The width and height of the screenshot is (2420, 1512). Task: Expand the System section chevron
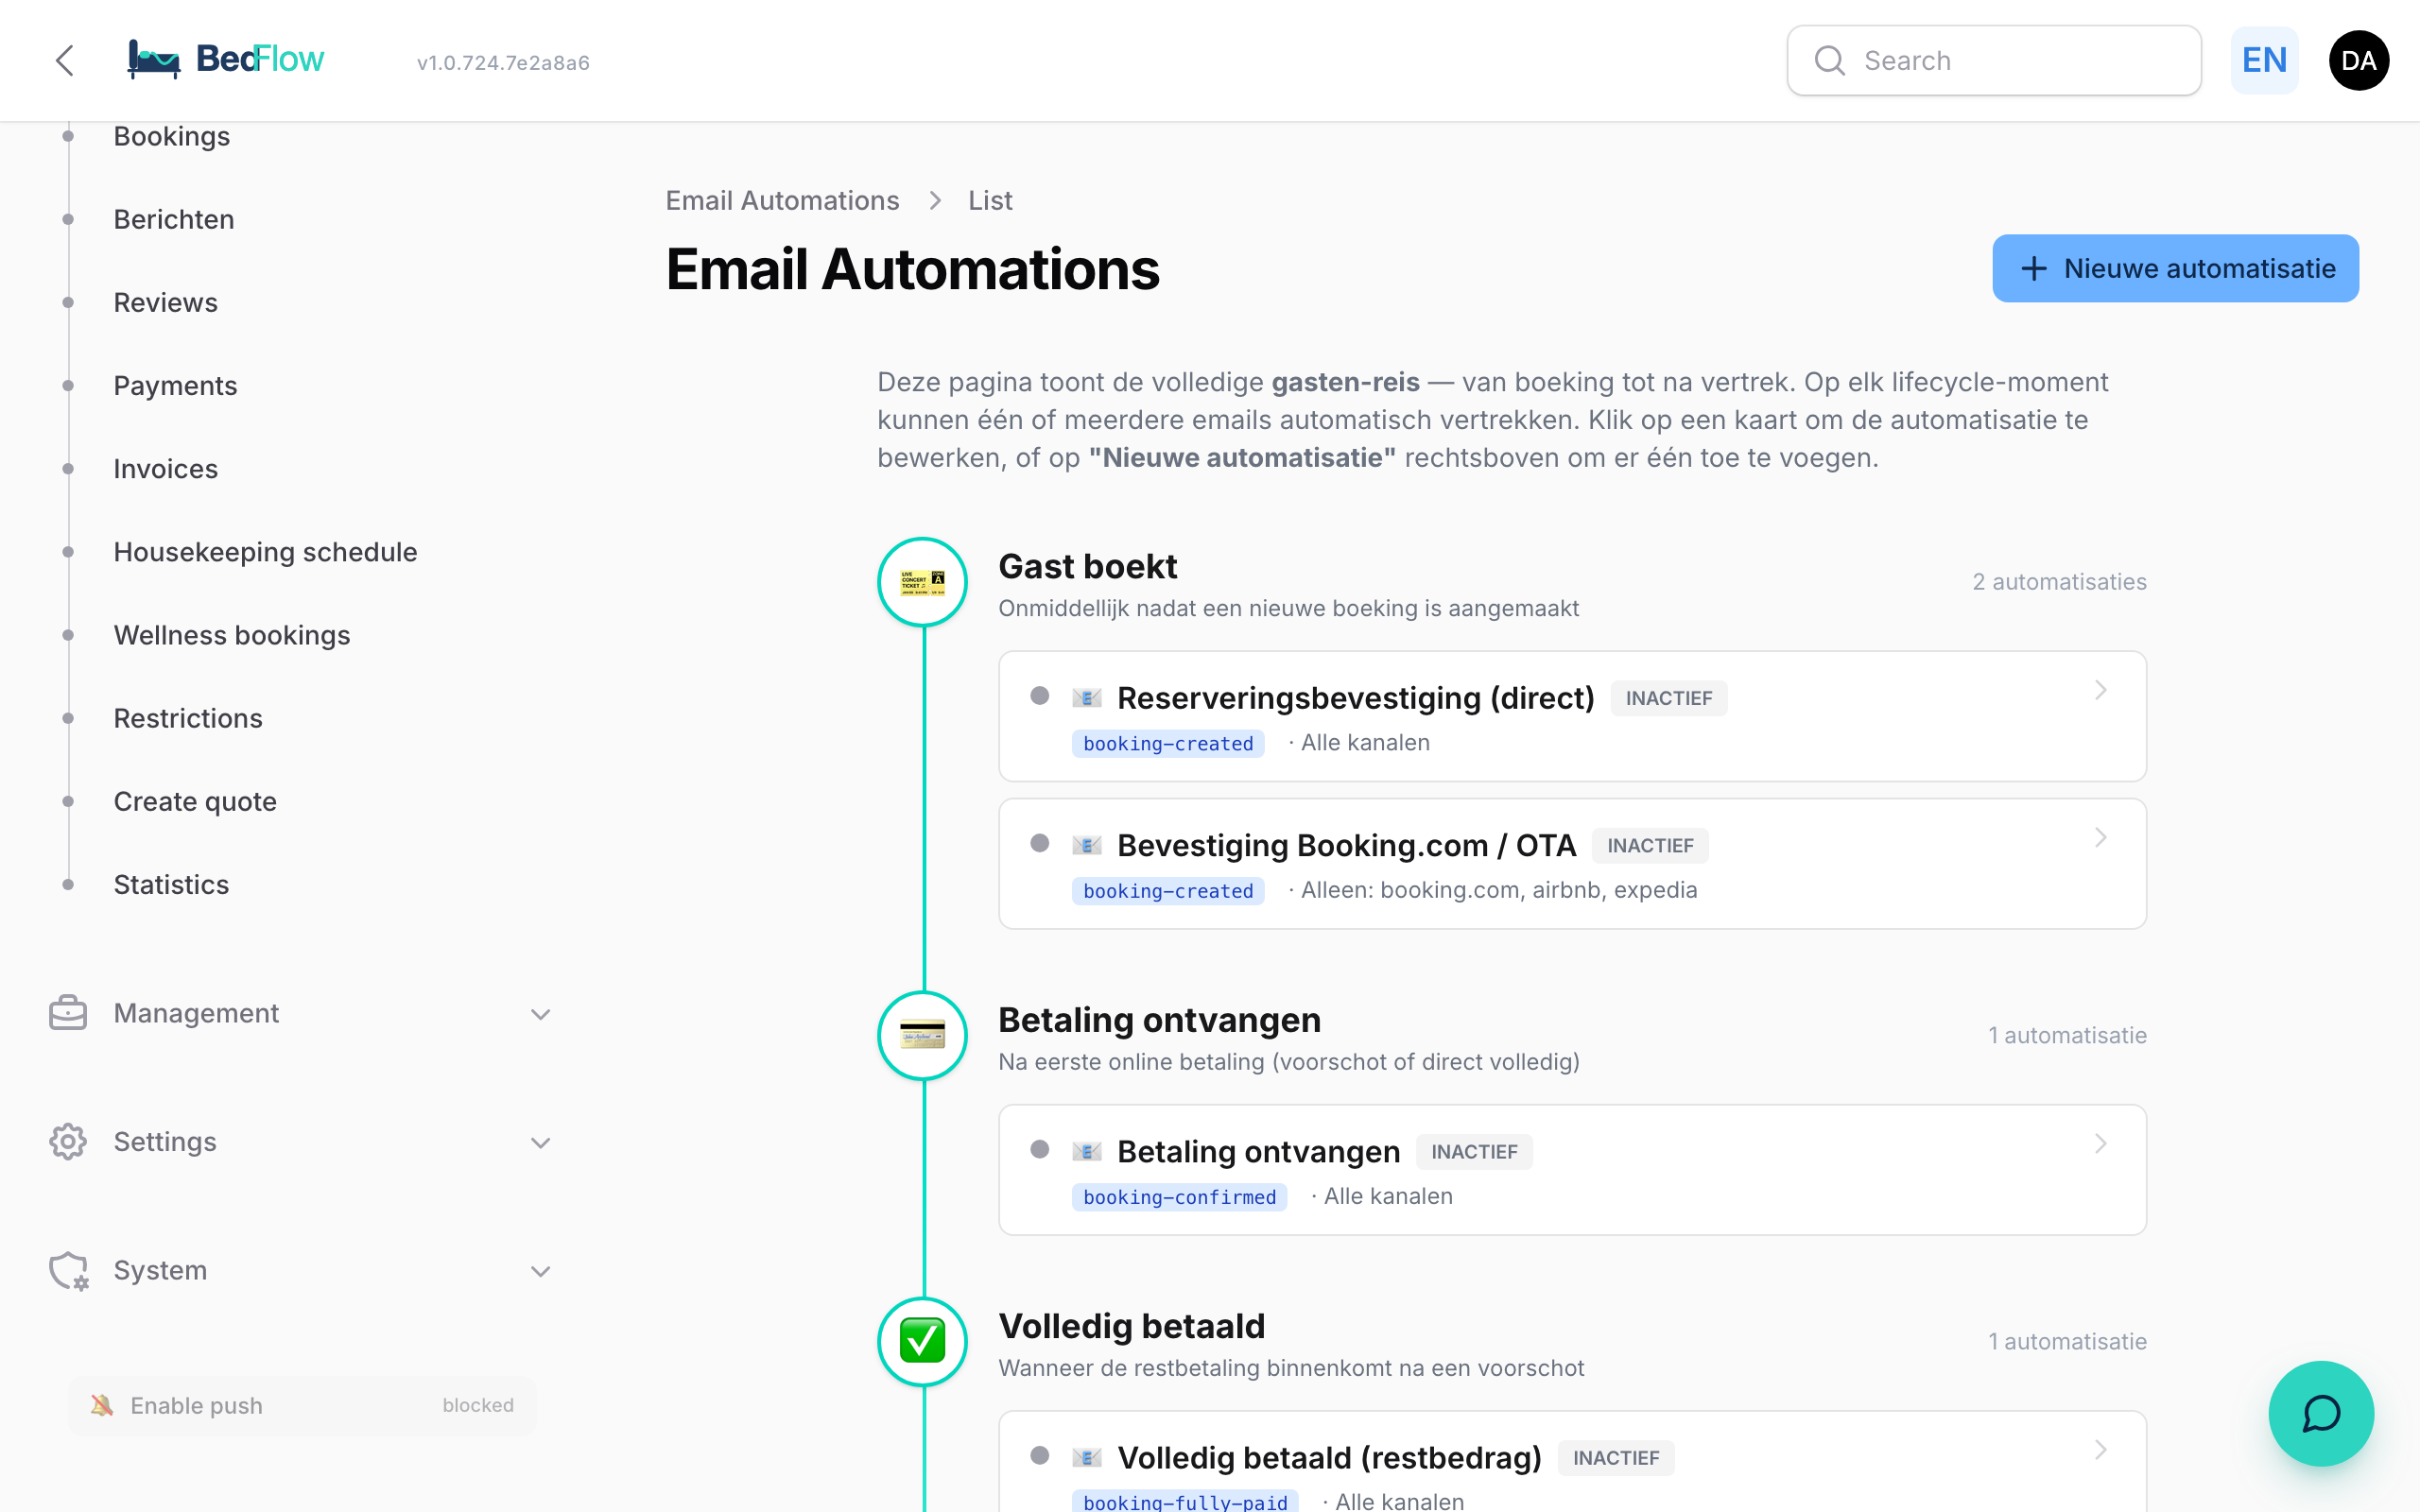coord(540,1271)
